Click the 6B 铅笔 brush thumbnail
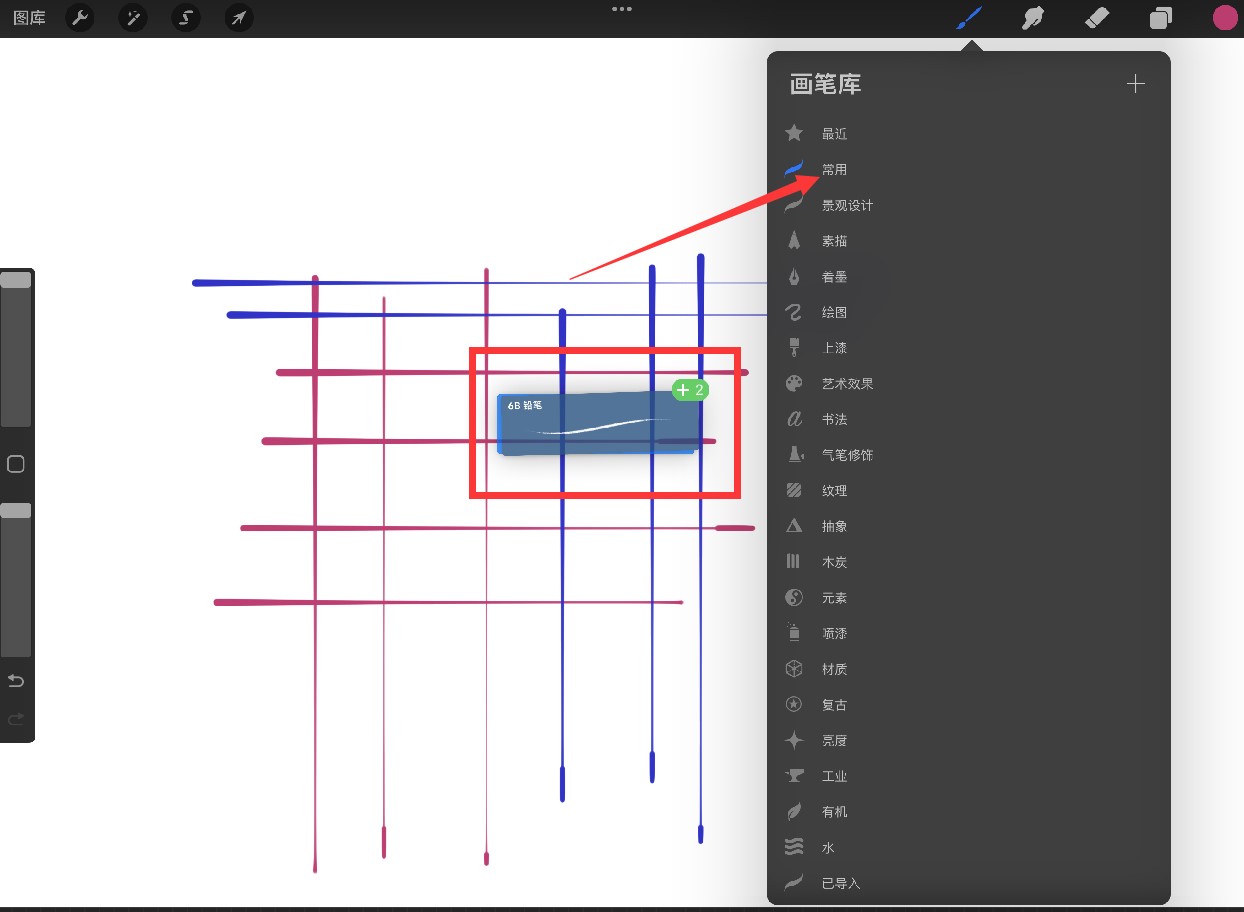This screenshot has height=912, width=1244. 596,424
